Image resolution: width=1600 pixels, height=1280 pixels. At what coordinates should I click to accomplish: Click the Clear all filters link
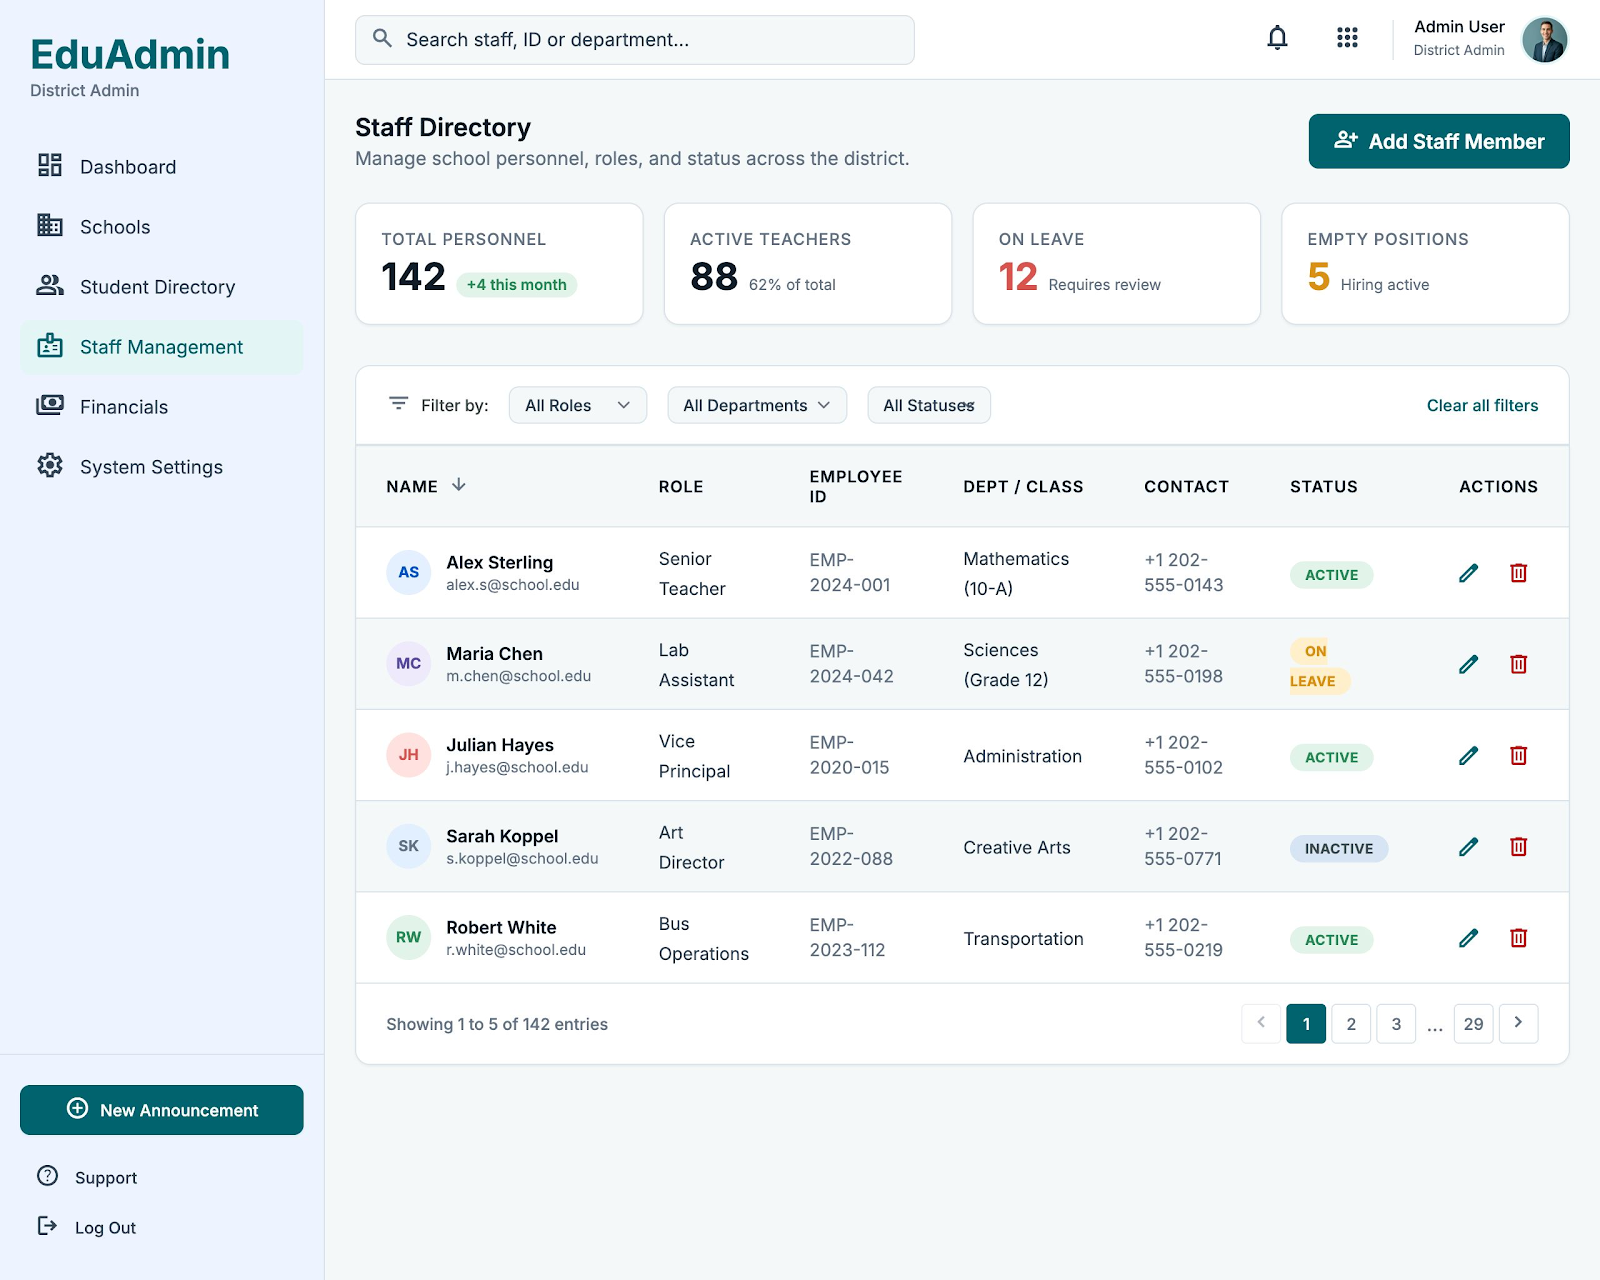(1482, 405)
